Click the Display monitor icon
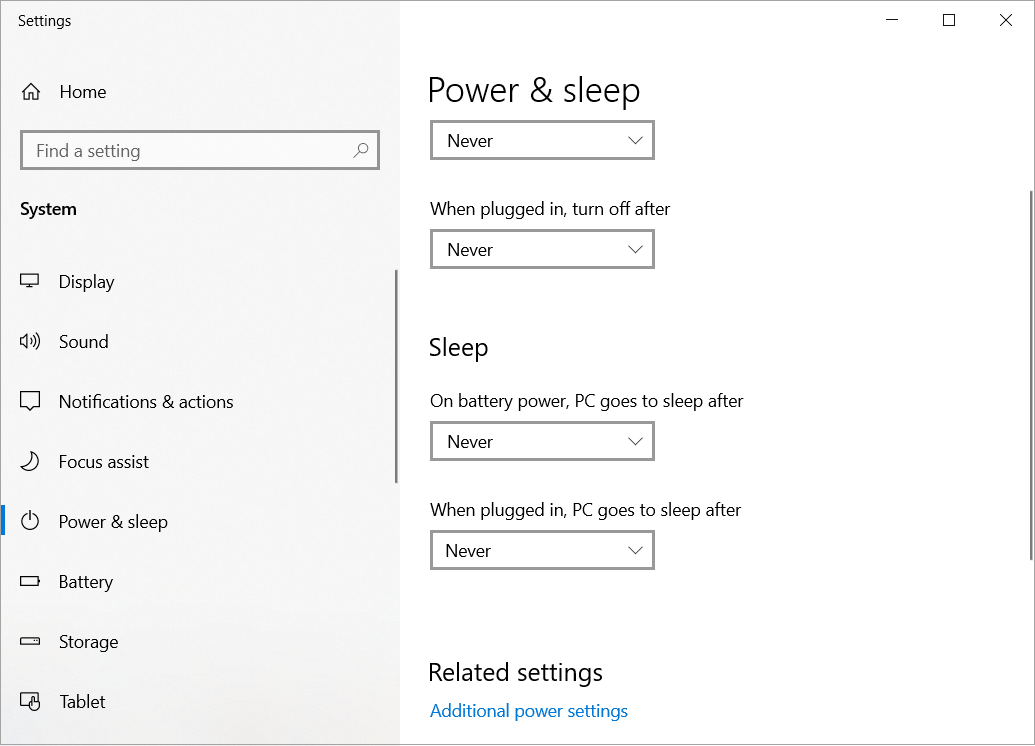The width and height of the screenshot is (1035, 746). tap(30, 281)
